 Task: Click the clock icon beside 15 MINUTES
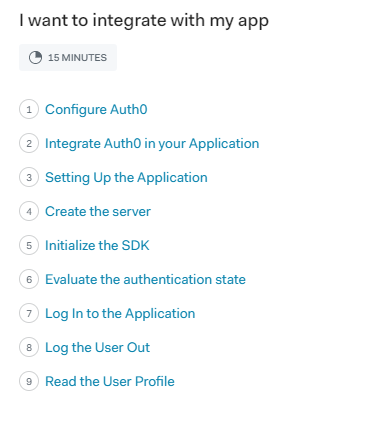click(x=35, y=57)
